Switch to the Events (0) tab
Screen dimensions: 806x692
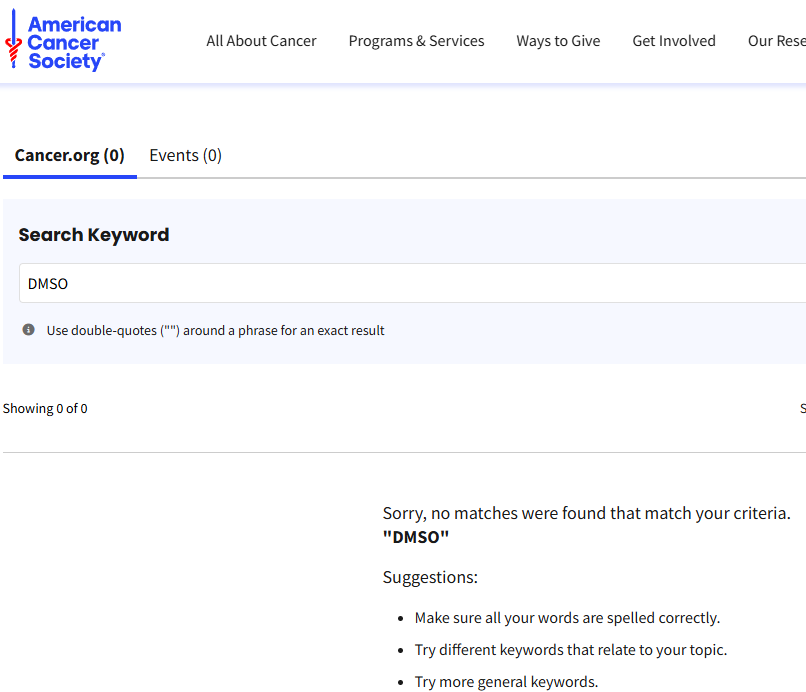tap(186, 155)
